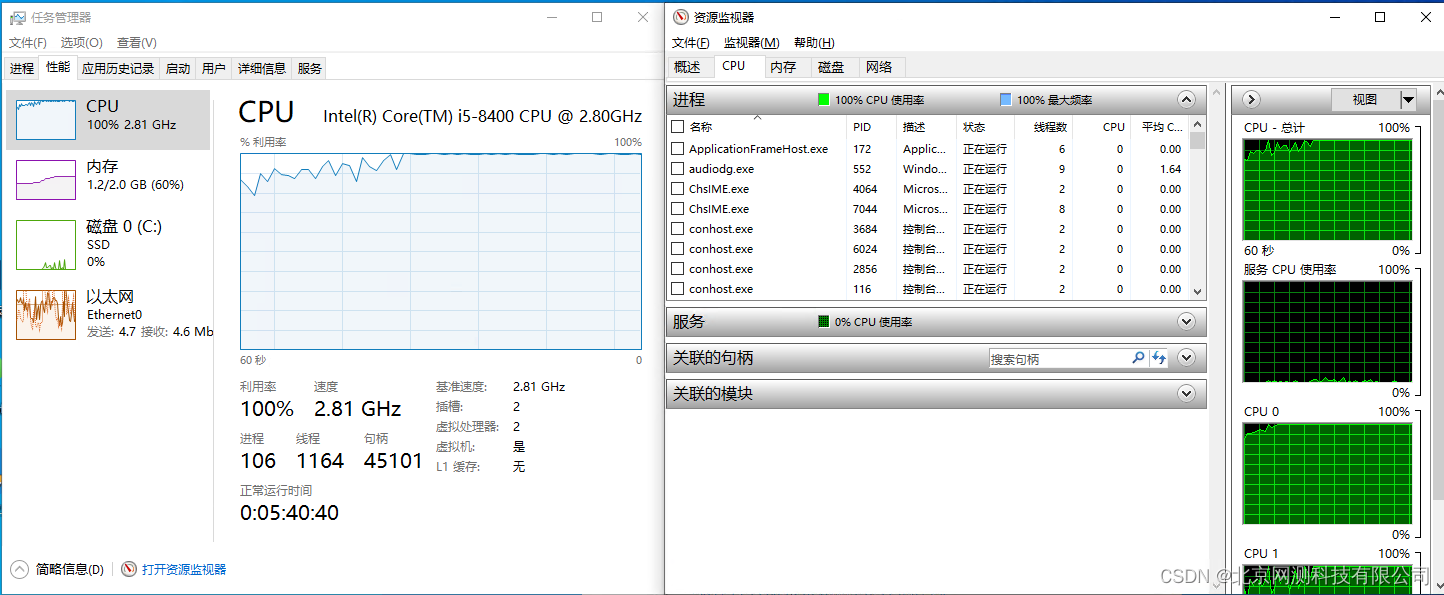The height and width of the screenshot is (595, 1444).
Task: Toggle the select-all checkbox beside 名称 header
Action: (x=678, y=127)
